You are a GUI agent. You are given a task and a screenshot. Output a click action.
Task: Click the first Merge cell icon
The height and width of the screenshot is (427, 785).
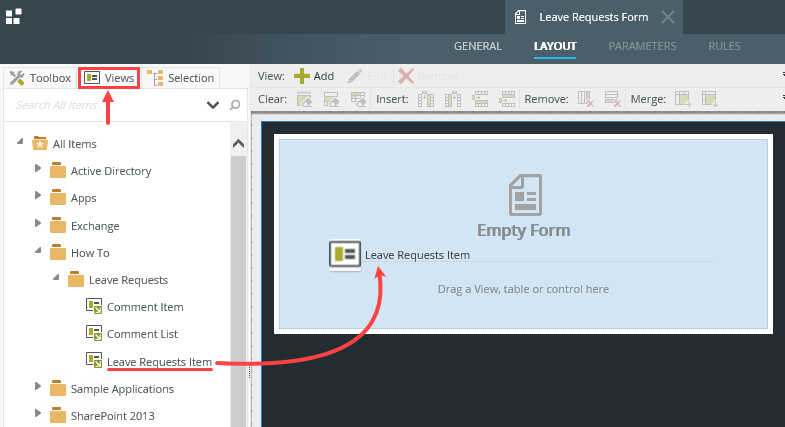point(683,99)
